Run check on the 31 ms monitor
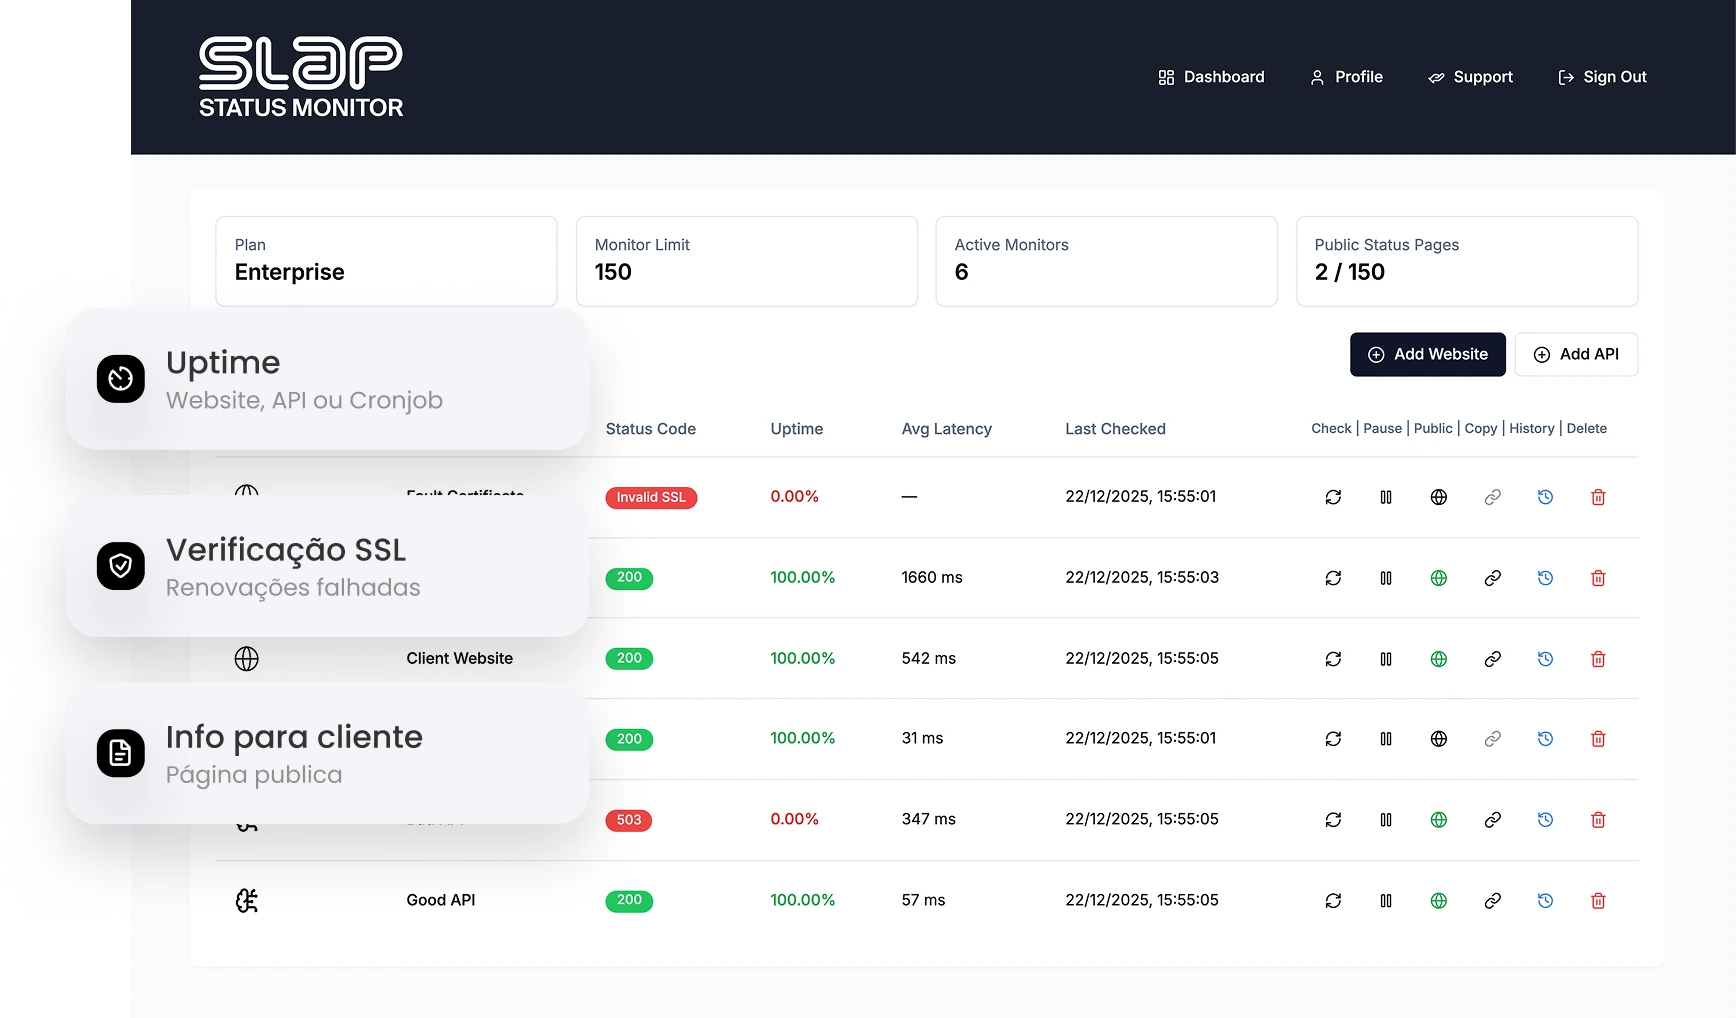 [x=1333, y=739]
